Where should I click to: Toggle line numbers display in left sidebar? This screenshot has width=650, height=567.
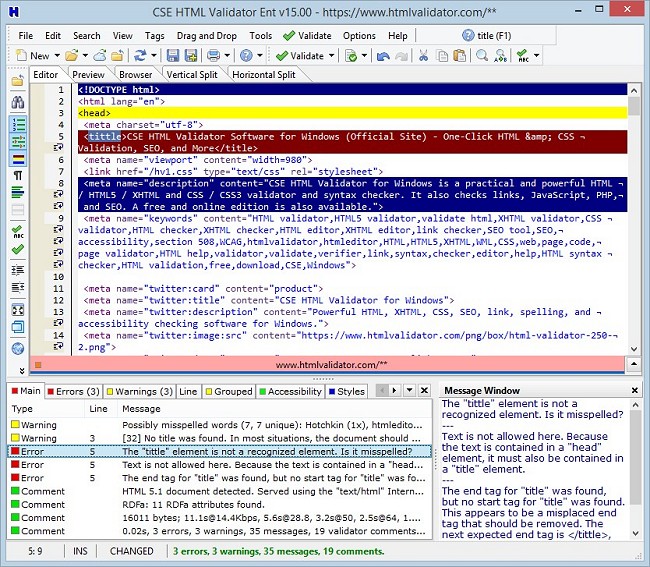(x=17, y=124)
